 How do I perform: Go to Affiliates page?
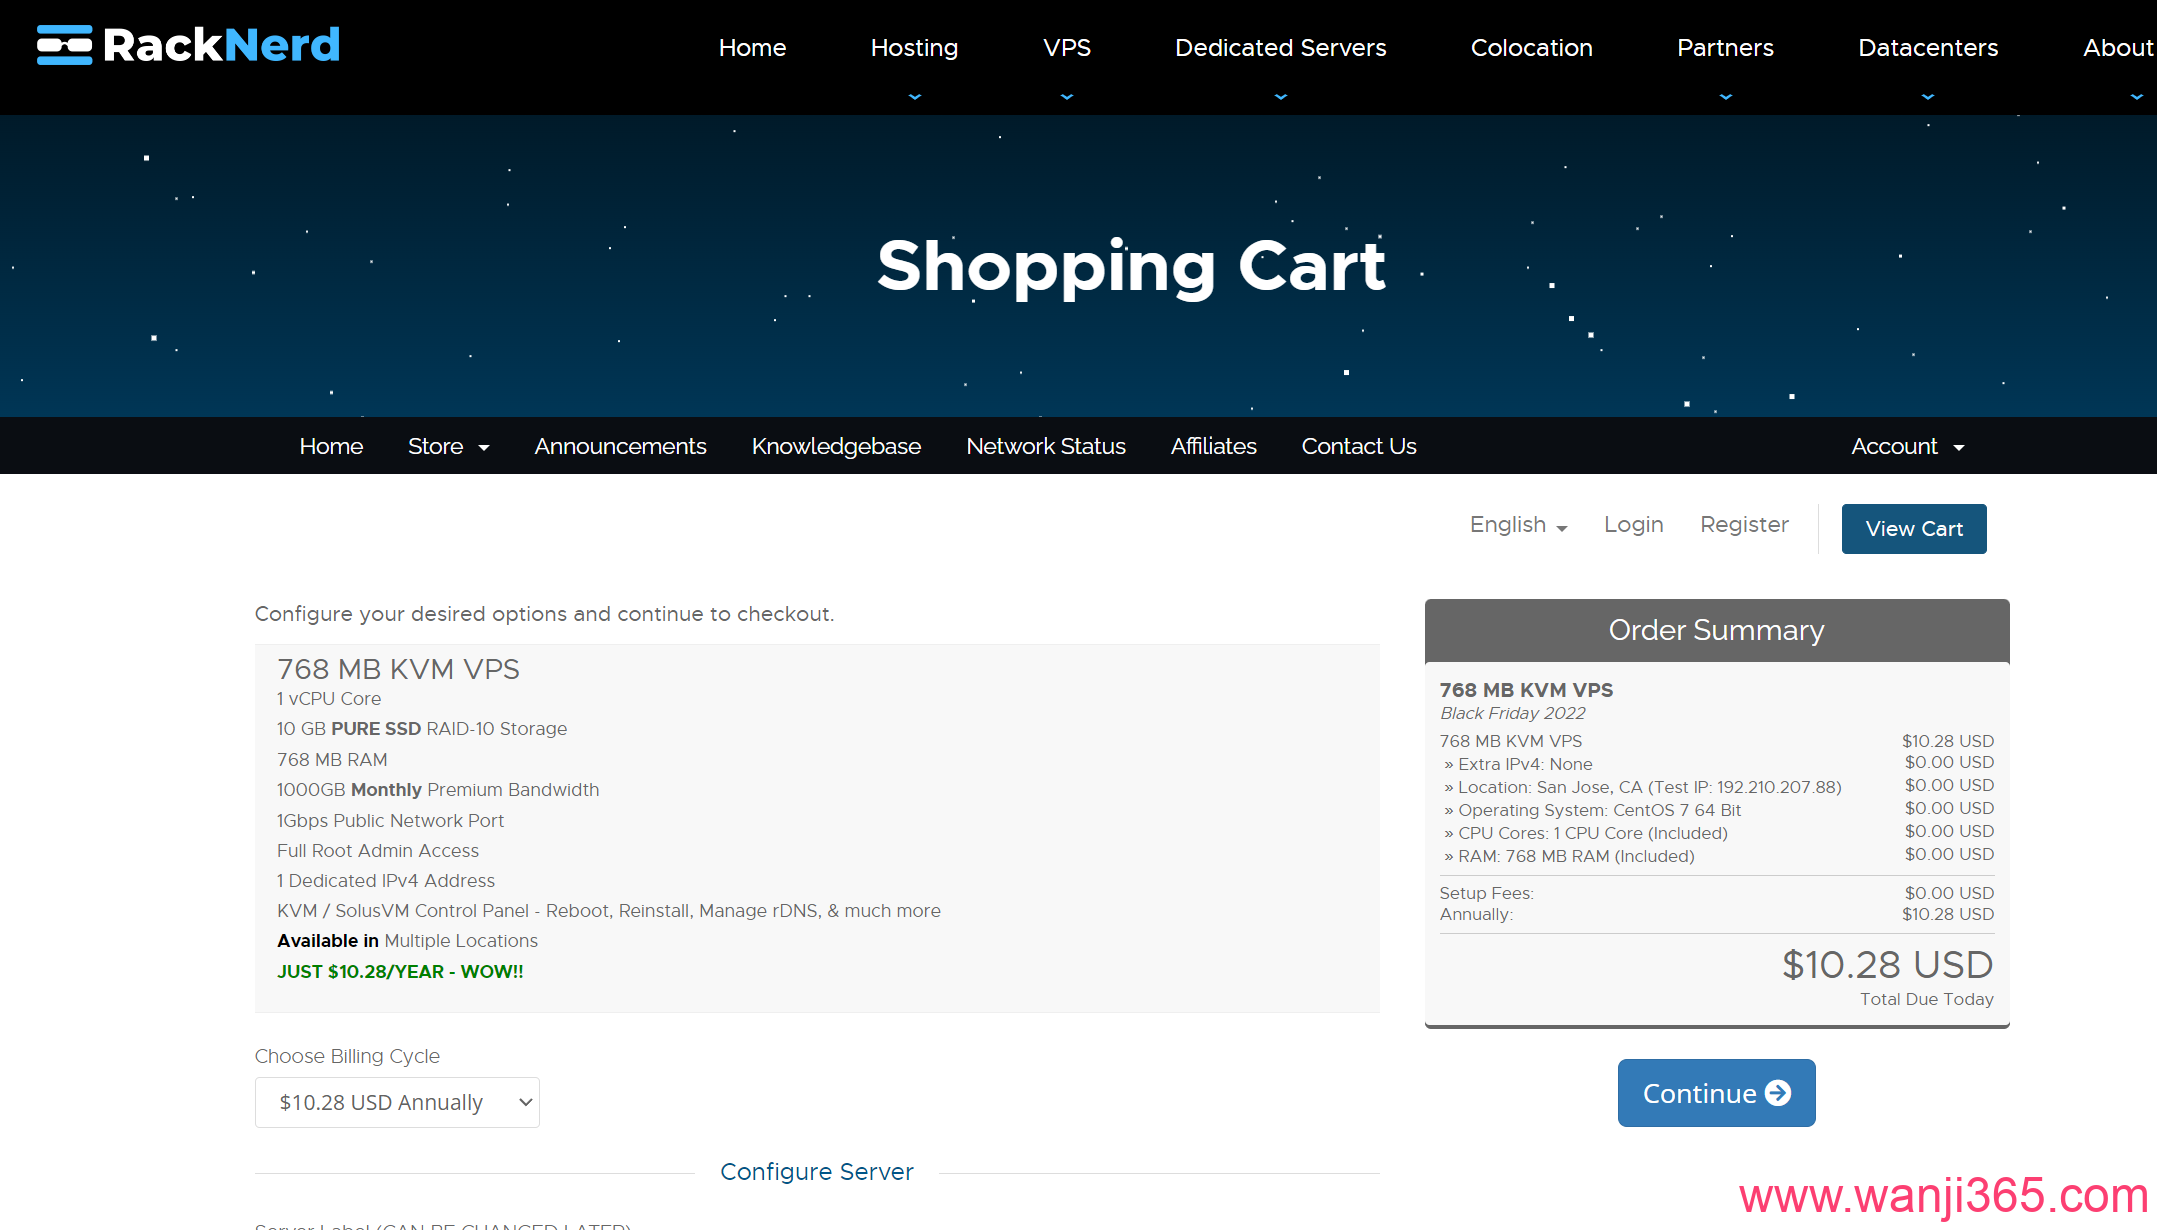pos(1213,446)
